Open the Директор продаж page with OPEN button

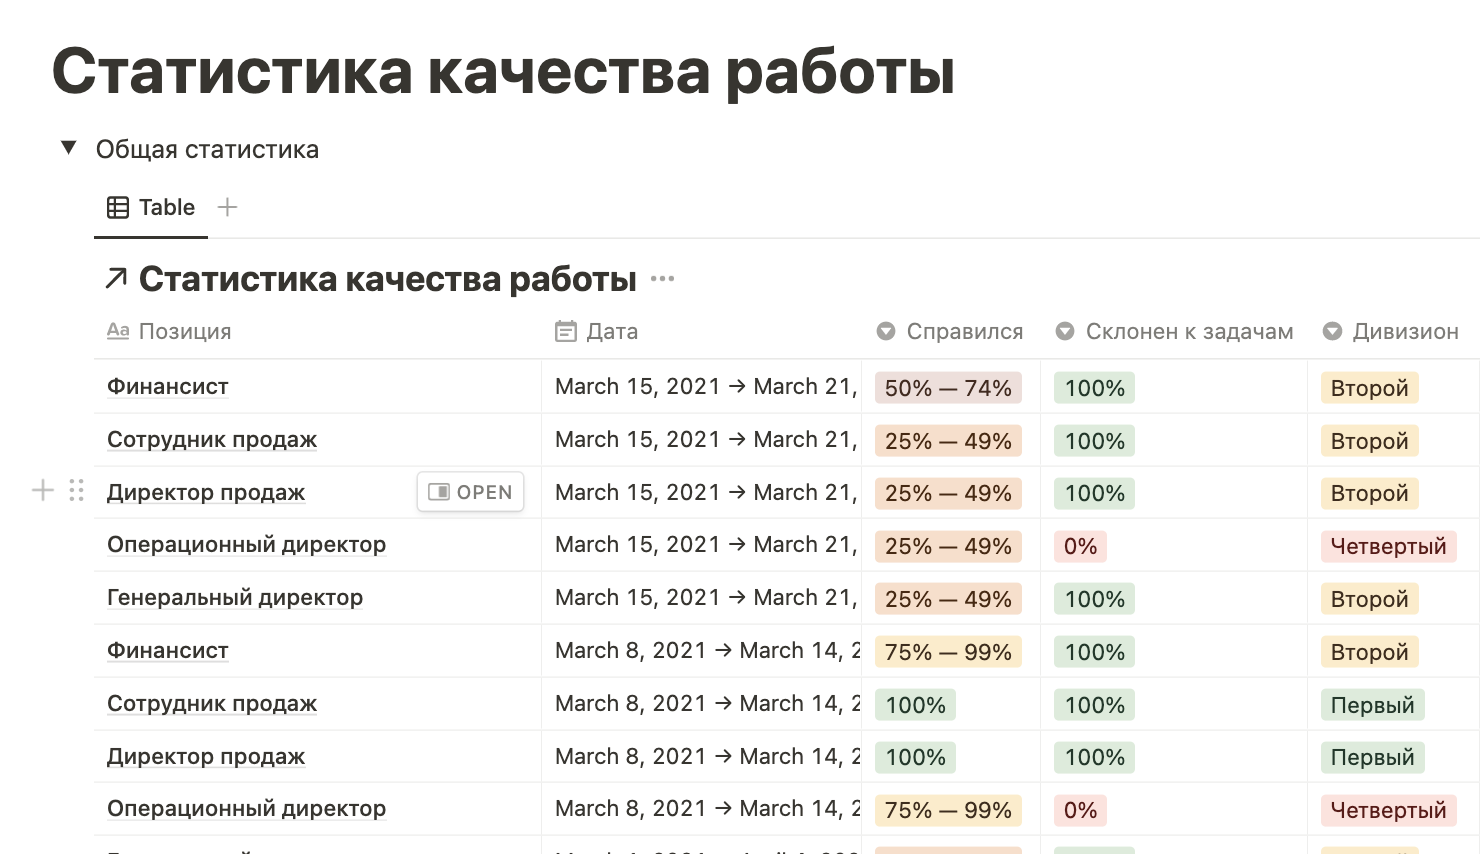coord(470,492)
